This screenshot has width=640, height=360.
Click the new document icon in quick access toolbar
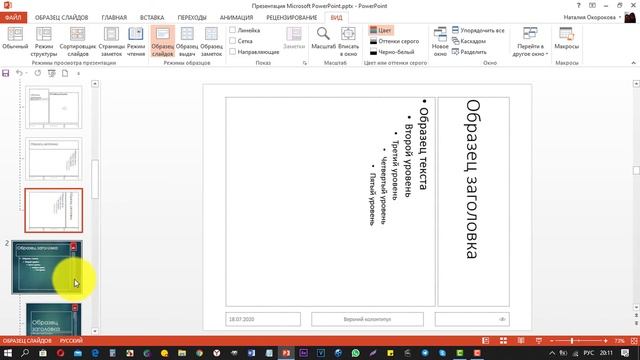65,73
